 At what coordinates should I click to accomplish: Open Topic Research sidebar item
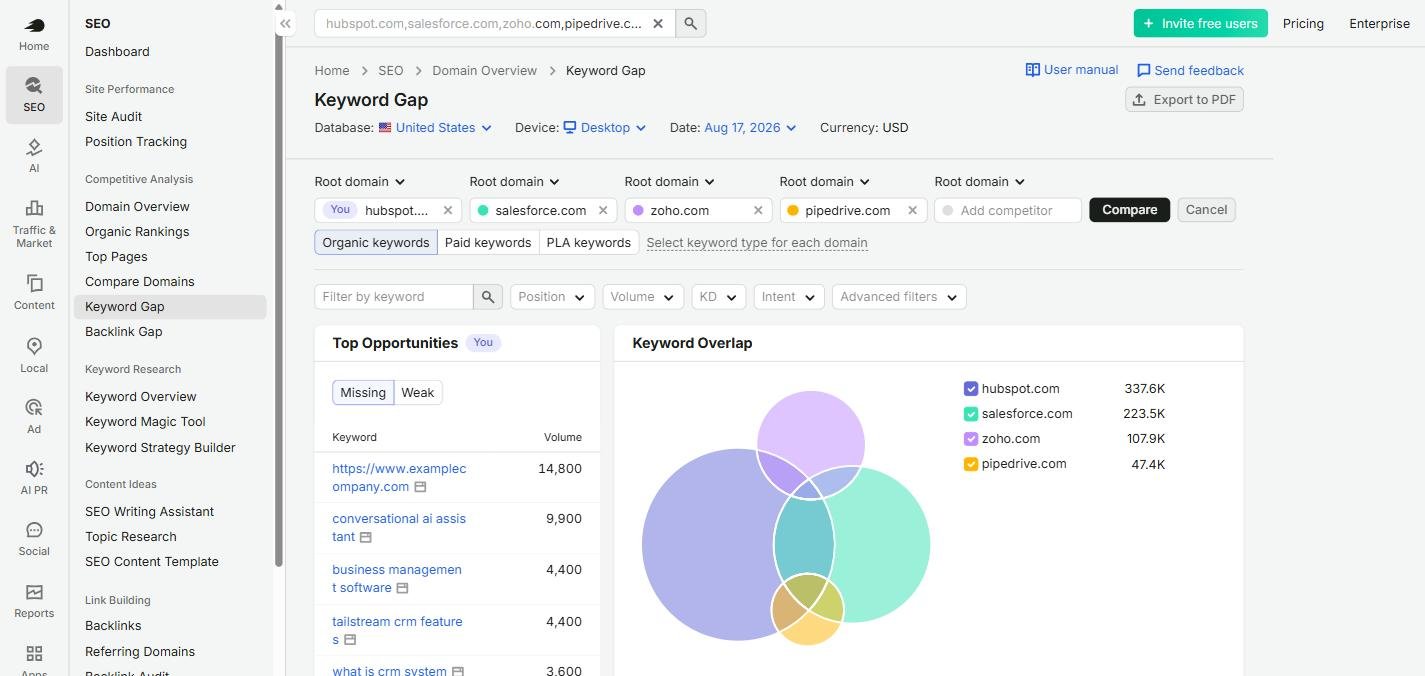click(131, 536)
